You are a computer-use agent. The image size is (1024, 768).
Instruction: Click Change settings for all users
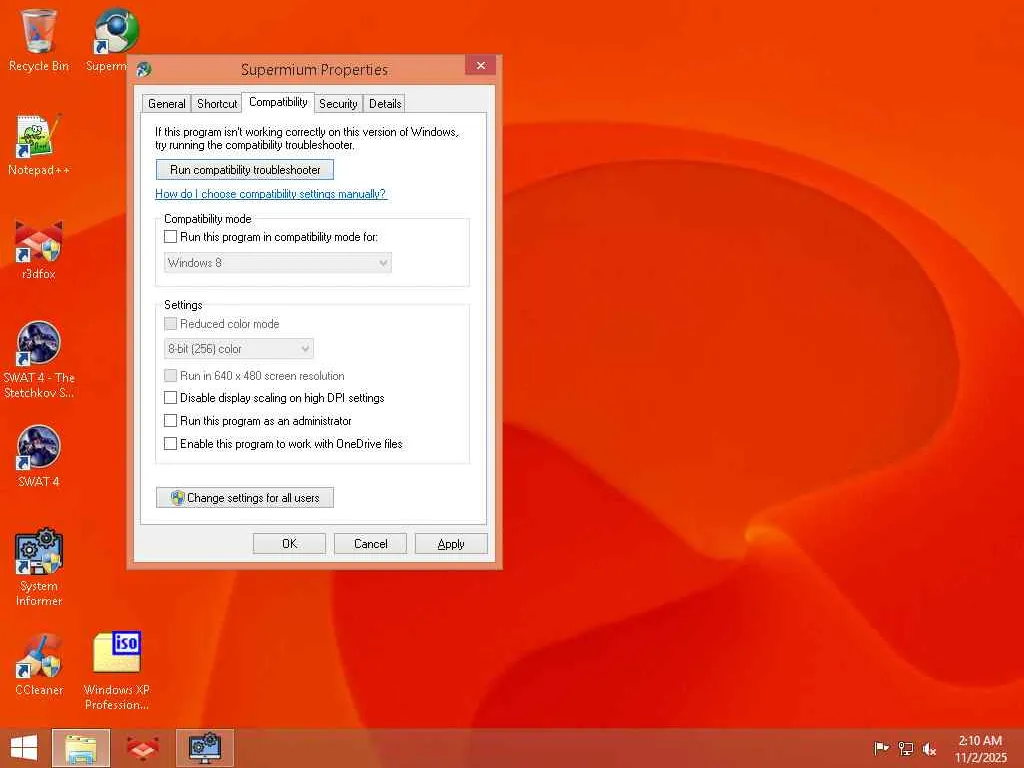click(x=245, y=498)
